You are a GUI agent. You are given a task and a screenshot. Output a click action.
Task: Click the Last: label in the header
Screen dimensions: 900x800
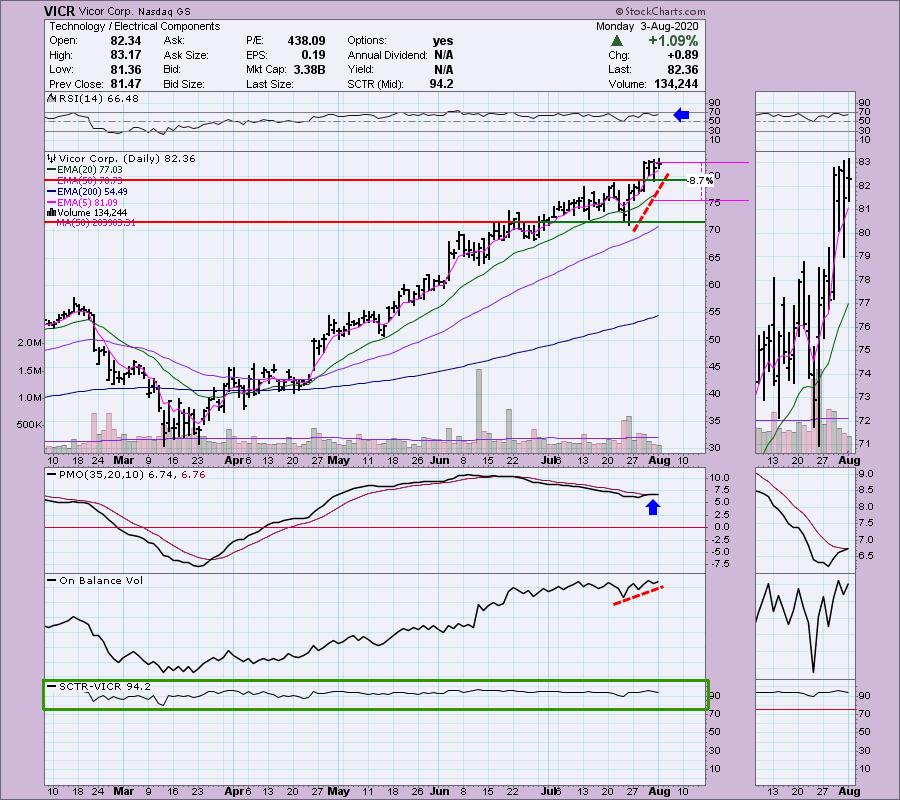(619, 69)
